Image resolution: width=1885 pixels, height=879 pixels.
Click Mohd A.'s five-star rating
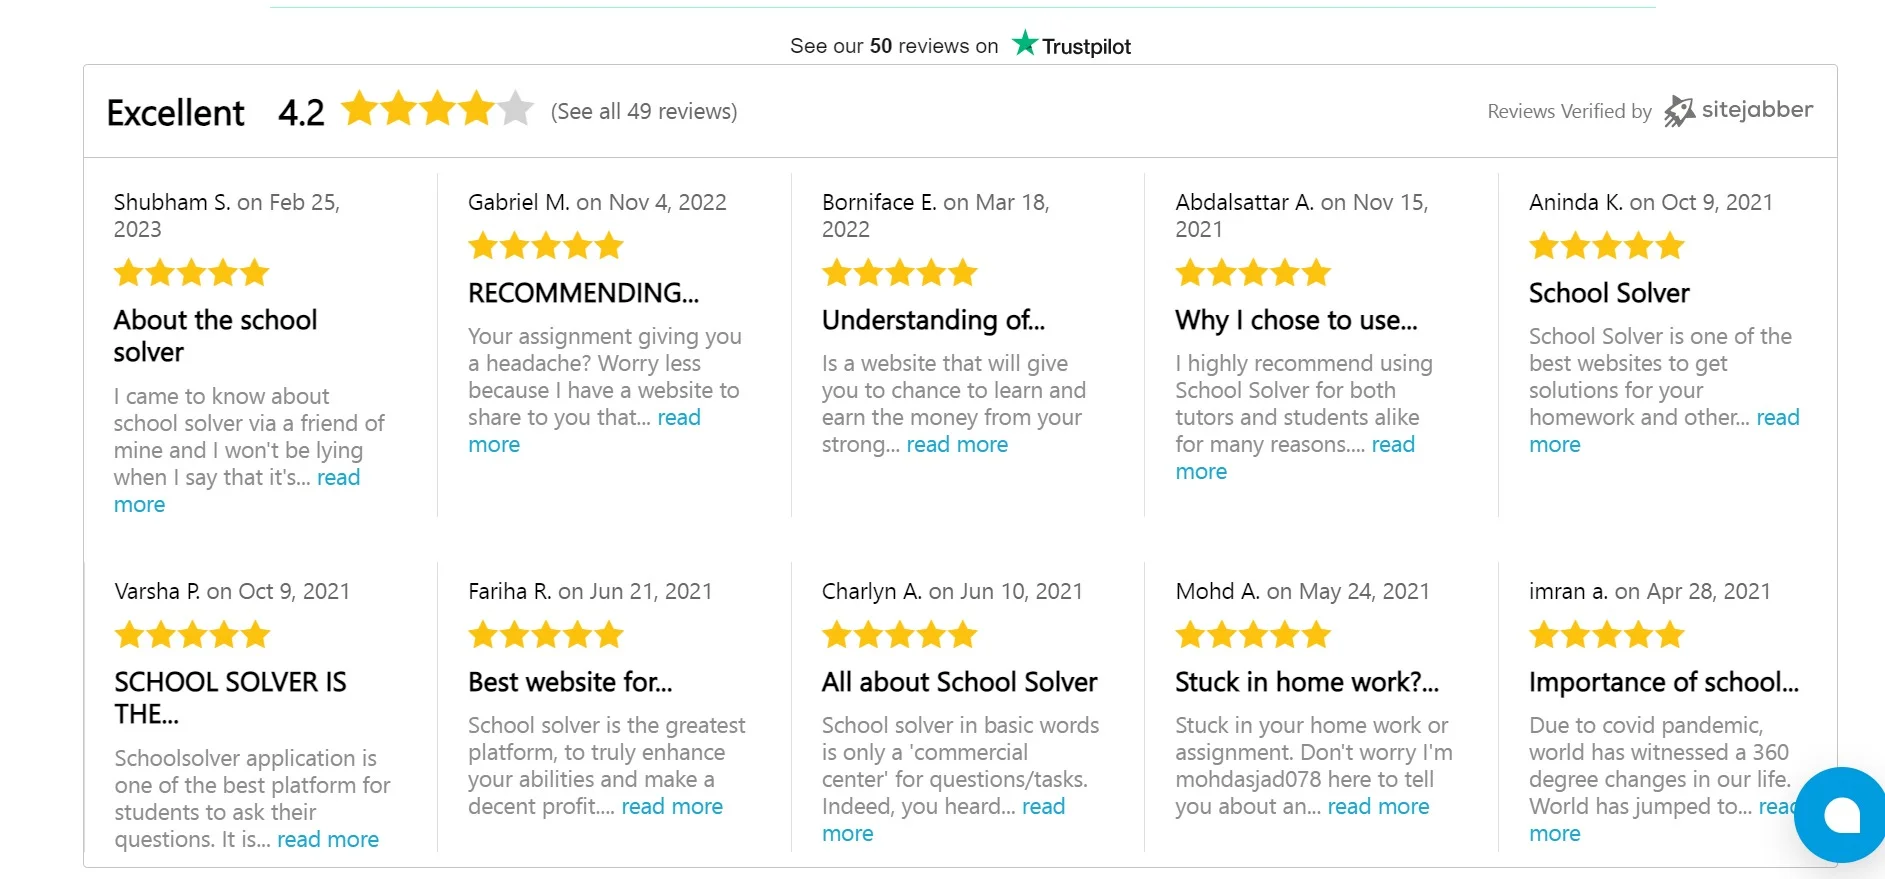[1253, 634]
